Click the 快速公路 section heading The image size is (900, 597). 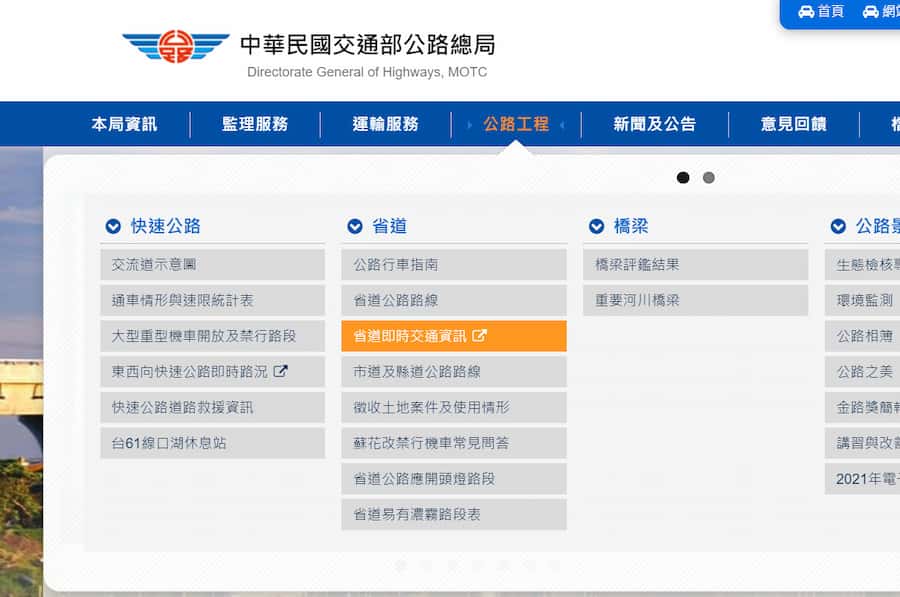[x=165, y=226]
